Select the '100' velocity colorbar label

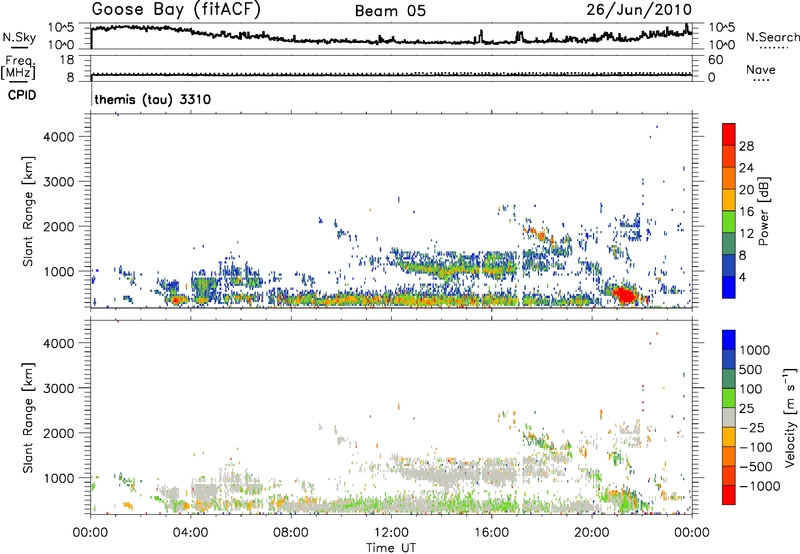(x=751, y=389)
